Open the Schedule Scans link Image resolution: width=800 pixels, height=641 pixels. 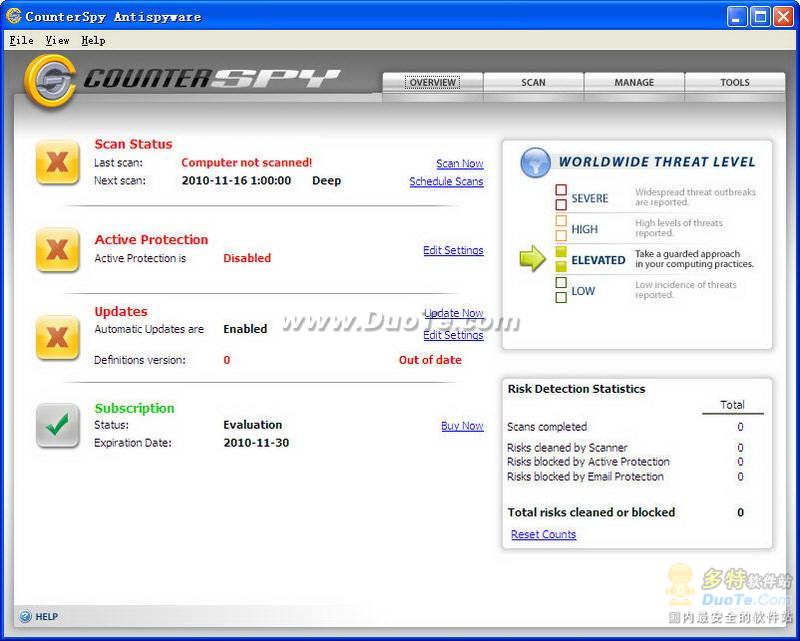[x=446, y=181]
